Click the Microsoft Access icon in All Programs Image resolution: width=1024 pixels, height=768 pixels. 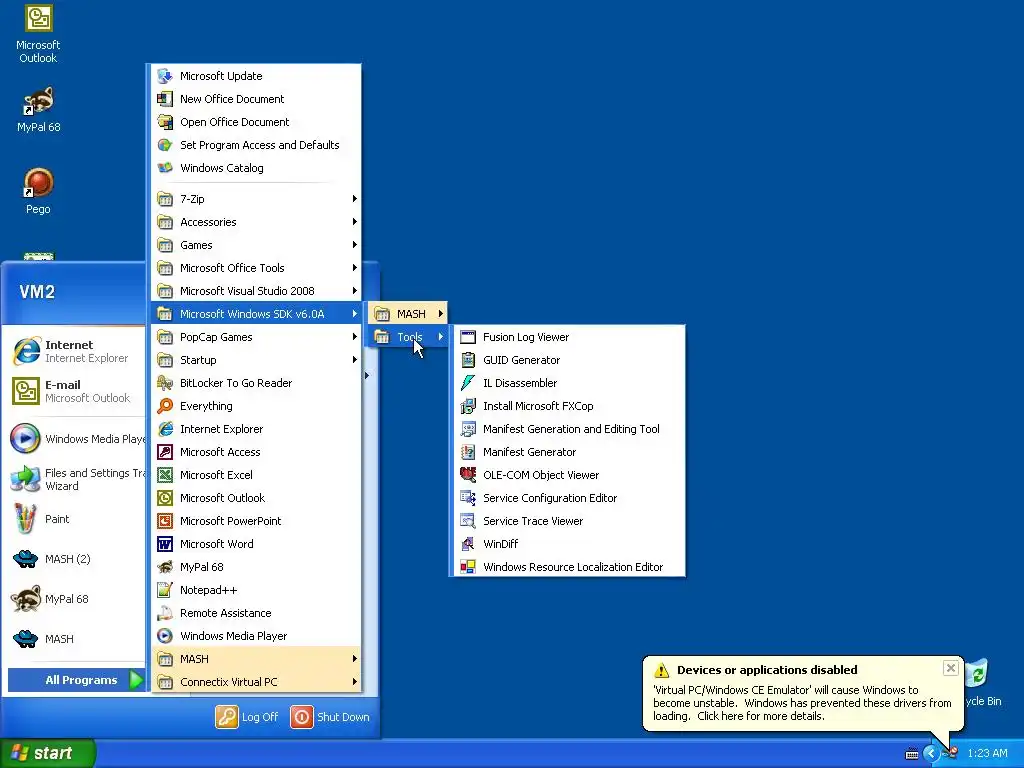click(x=165, y=452)
